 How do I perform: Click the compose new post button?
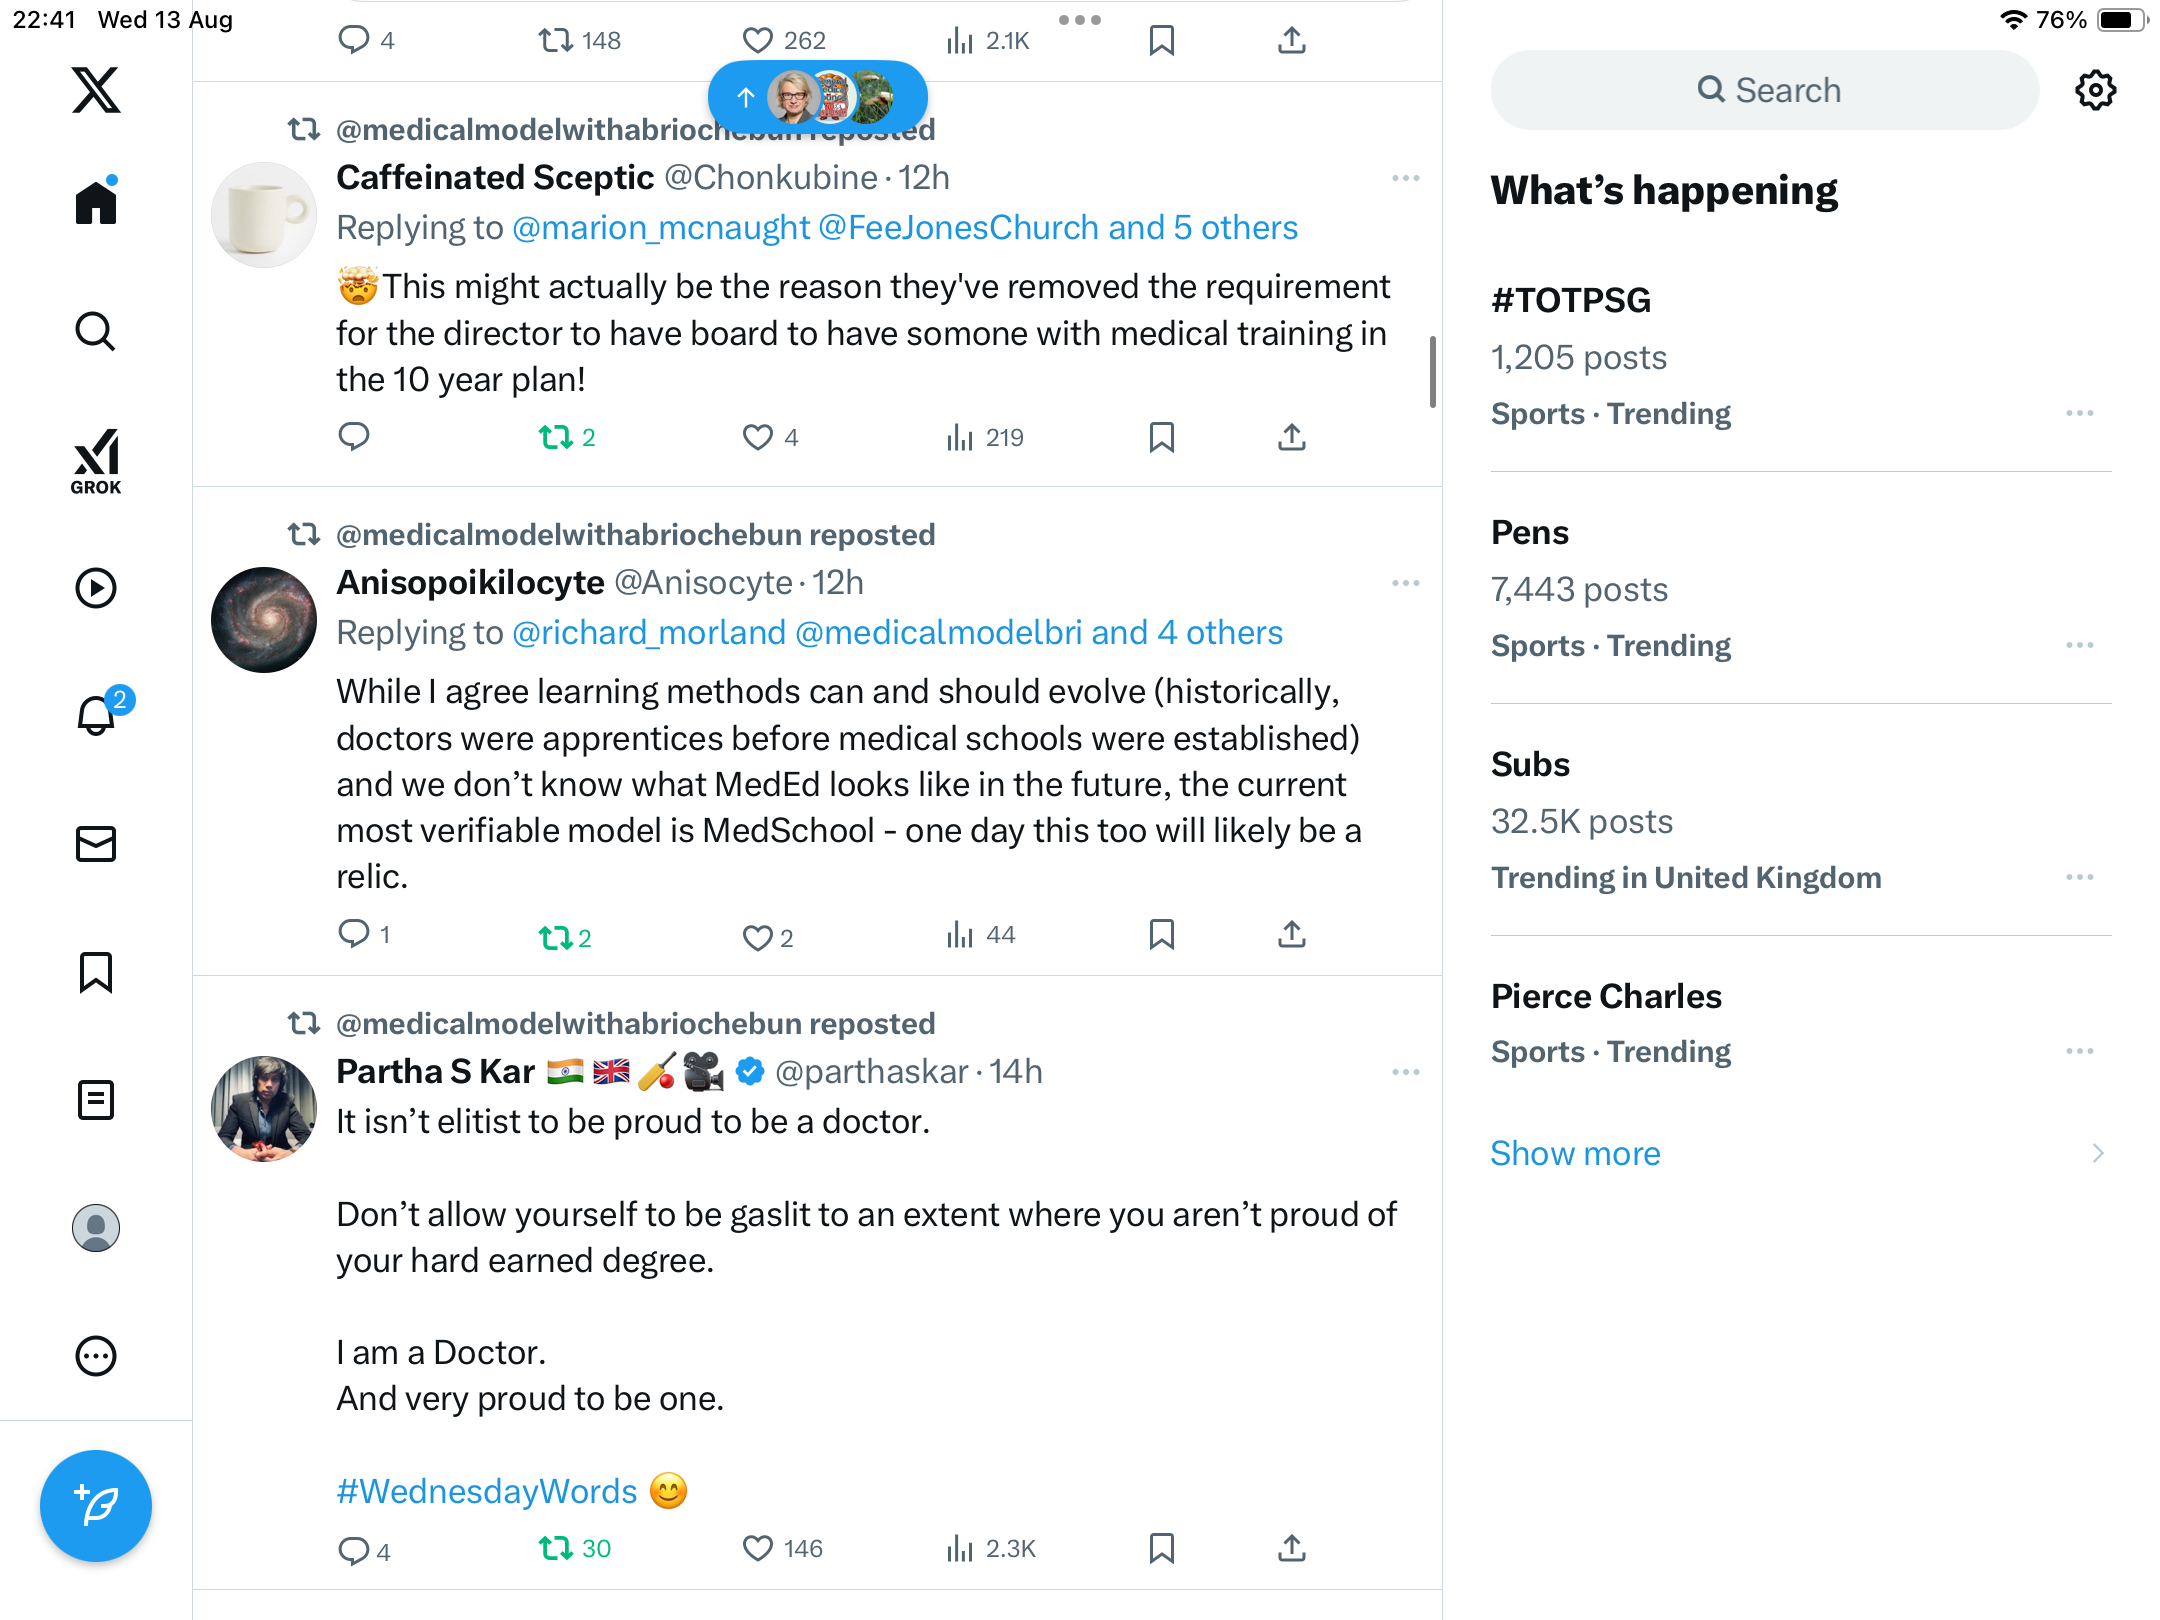tap(96, 1505)
